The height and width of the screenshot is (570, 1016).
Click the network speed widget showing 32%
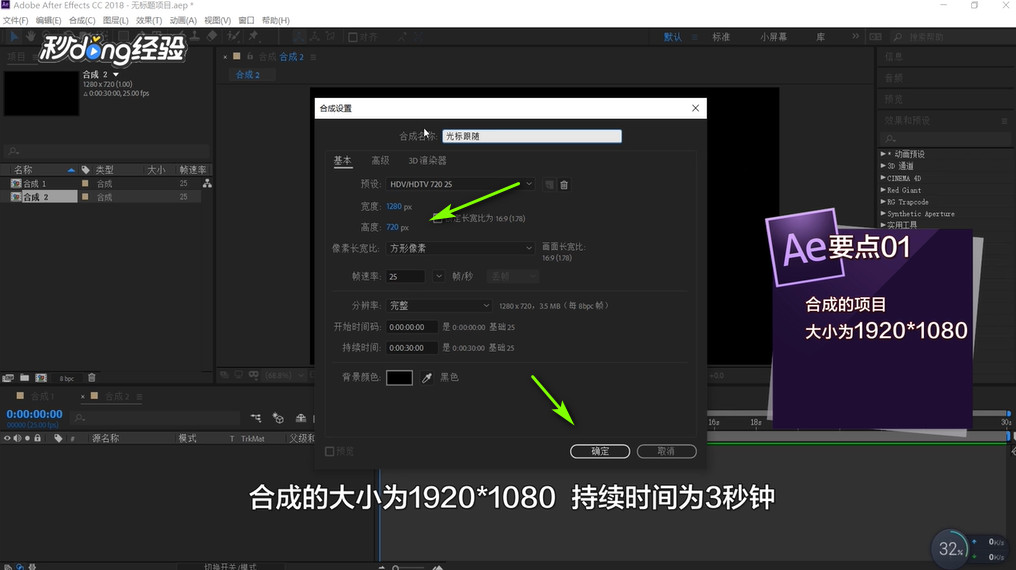tap(950, 549)
